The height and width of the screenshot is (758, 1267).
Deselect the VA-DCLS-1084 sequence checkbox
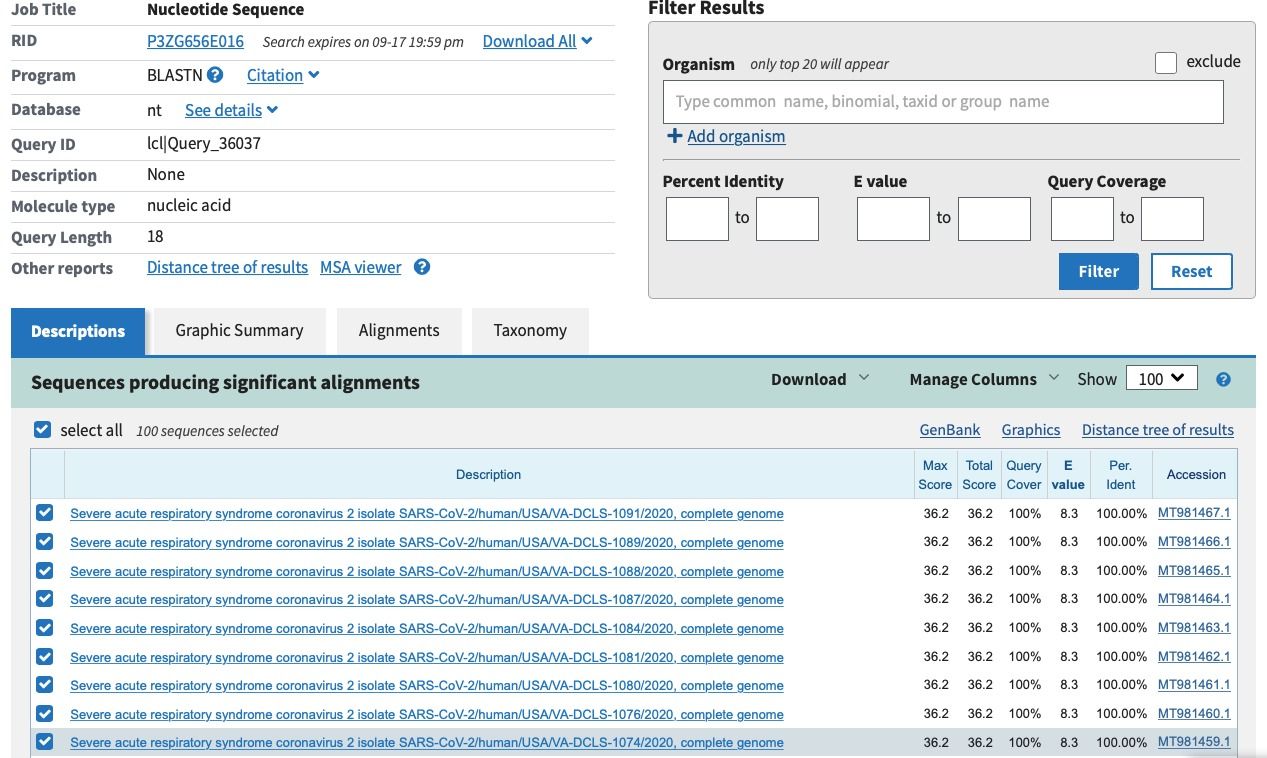pyautogui.click(x=44, y=628)
